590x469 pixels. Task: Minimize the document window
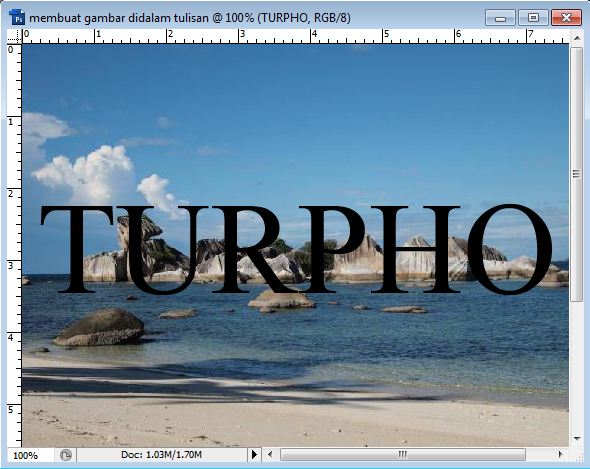pos(500,18)
